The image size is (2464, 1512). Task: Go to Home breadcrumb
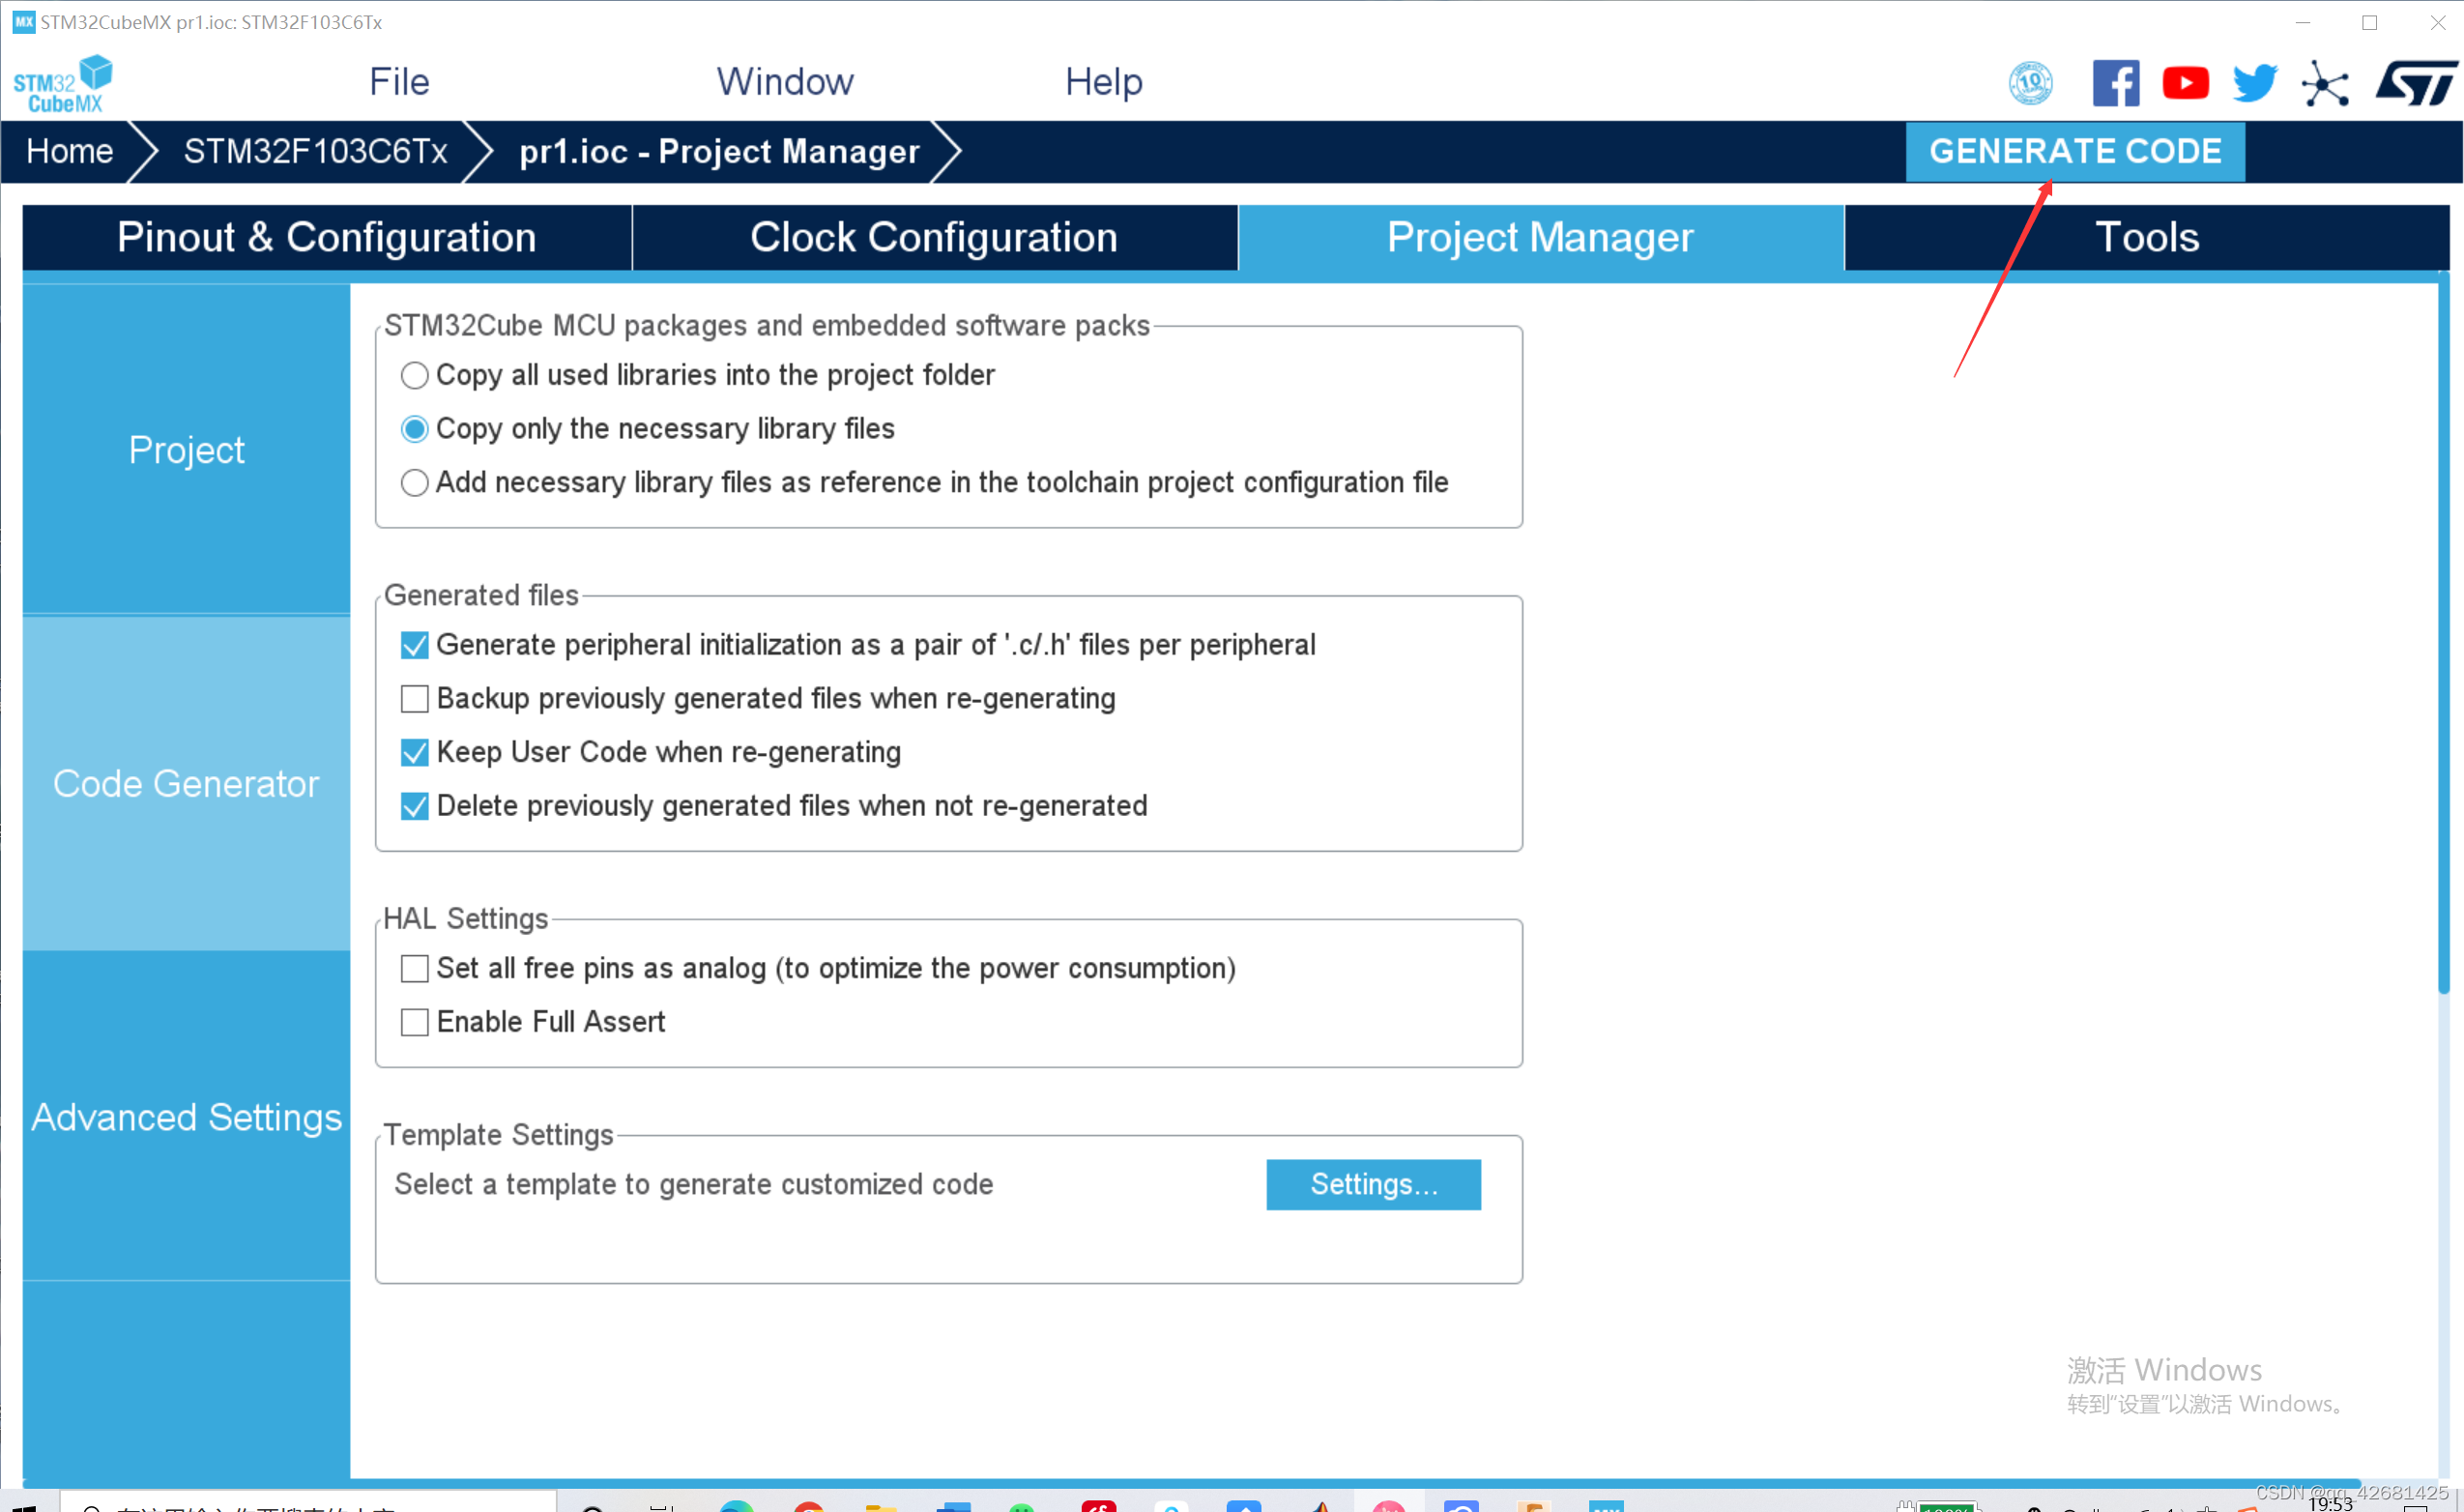pos(69,152)
